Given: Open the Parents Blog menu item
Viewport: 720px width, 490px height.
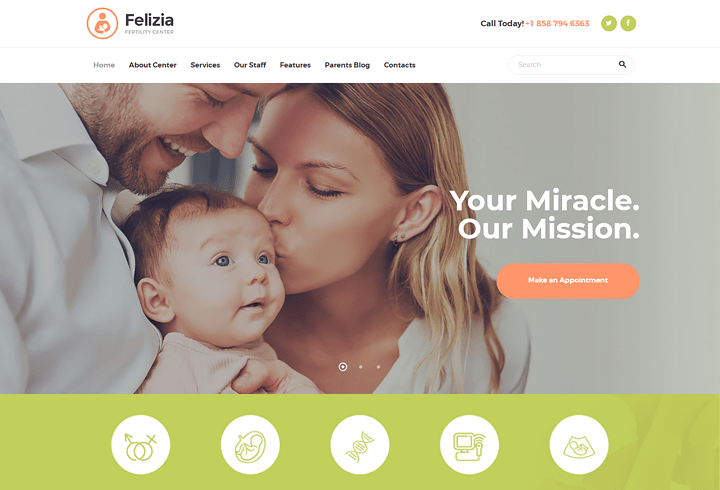Looking at the screenshot, I should (347, 65).
